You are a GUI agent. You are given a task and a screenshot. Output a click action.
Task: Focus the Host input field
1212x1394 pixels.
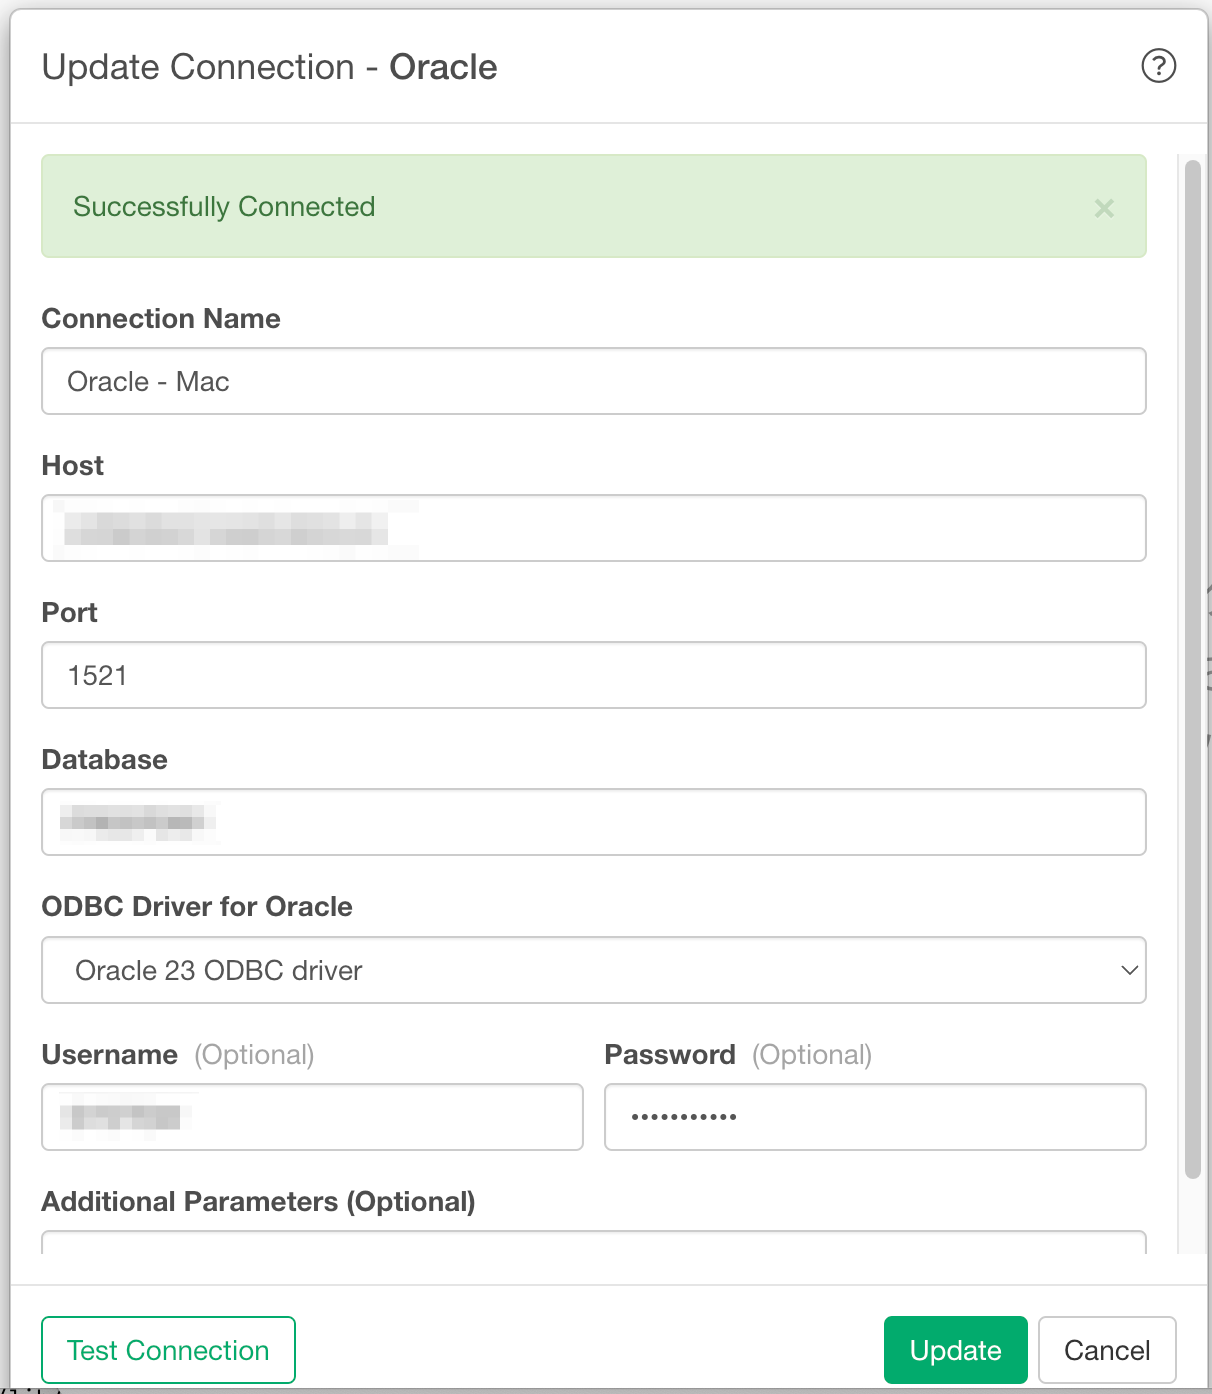point(594,528)
